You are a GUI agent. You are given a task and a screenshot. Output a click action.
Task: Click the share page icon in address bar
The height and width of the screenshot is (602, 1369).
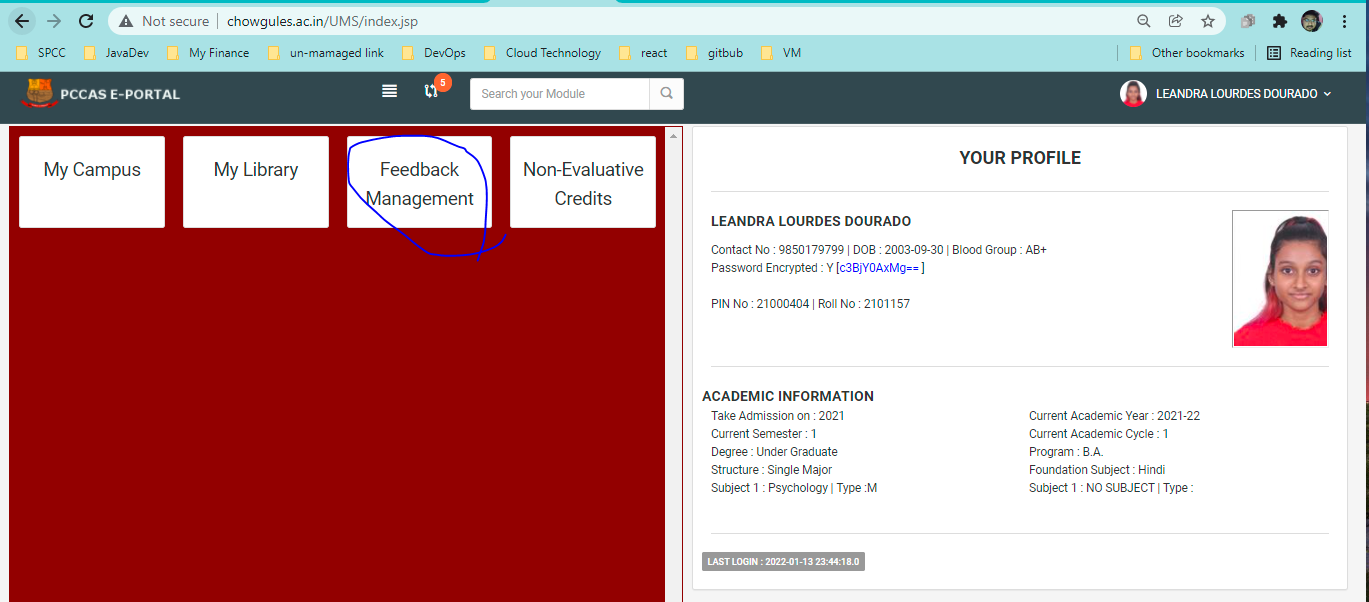1176,21
